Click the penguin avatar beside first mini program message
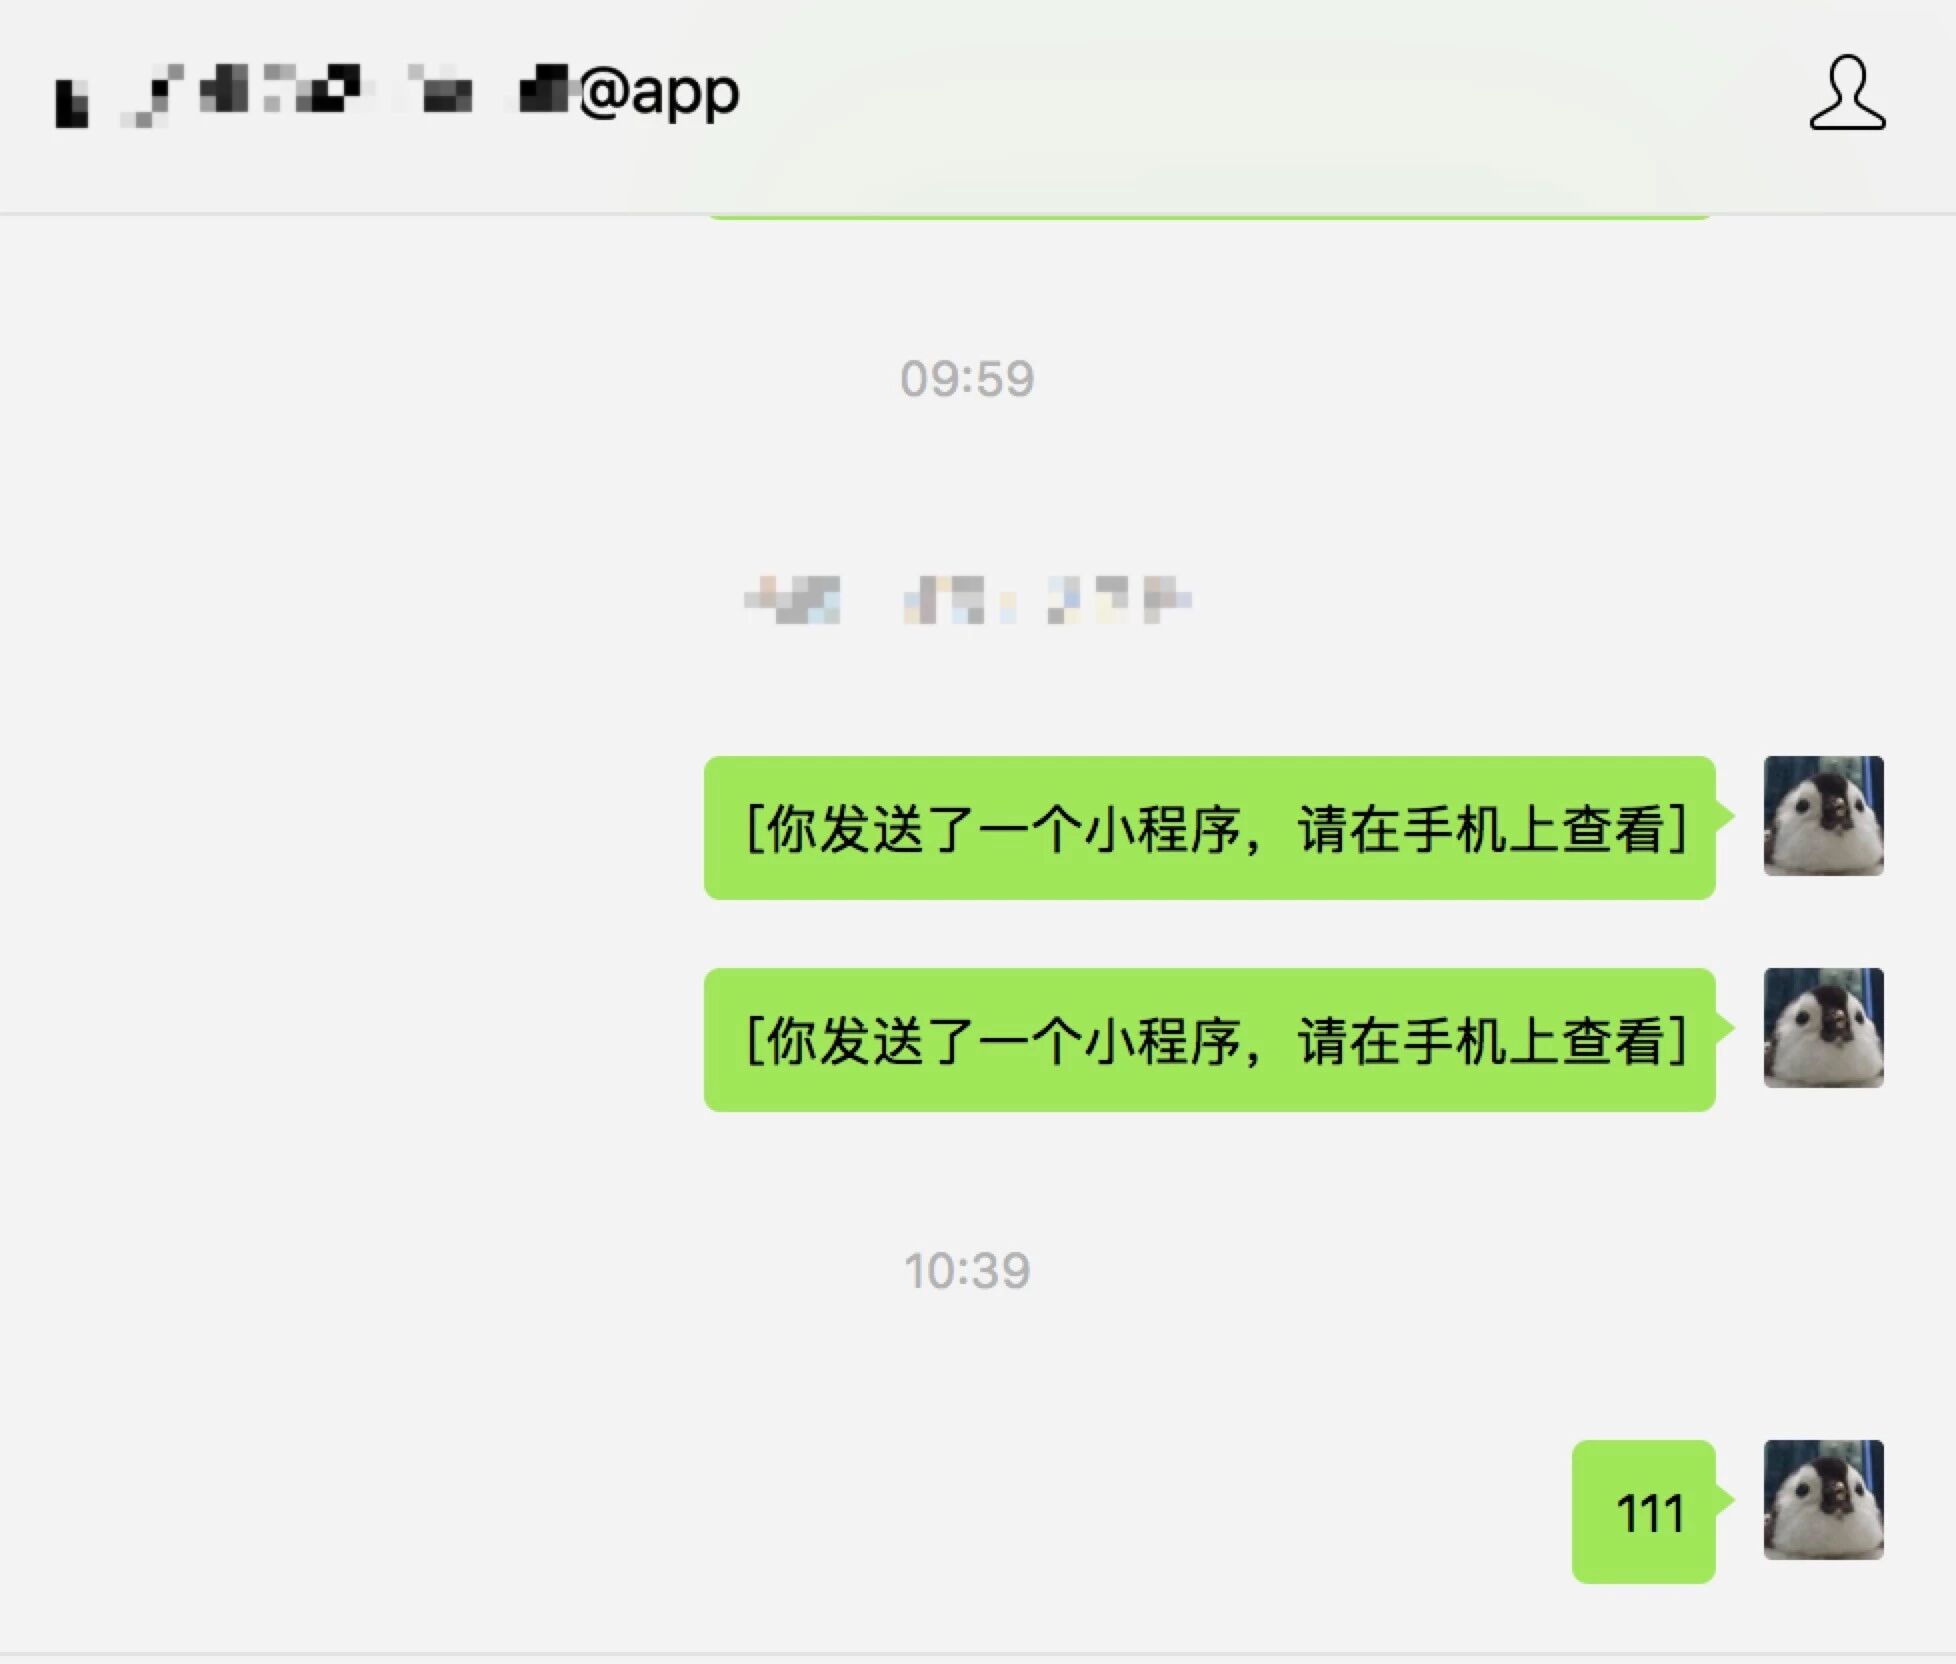This screenshot has height=1664, width=1956. (x=1823, y=816)
